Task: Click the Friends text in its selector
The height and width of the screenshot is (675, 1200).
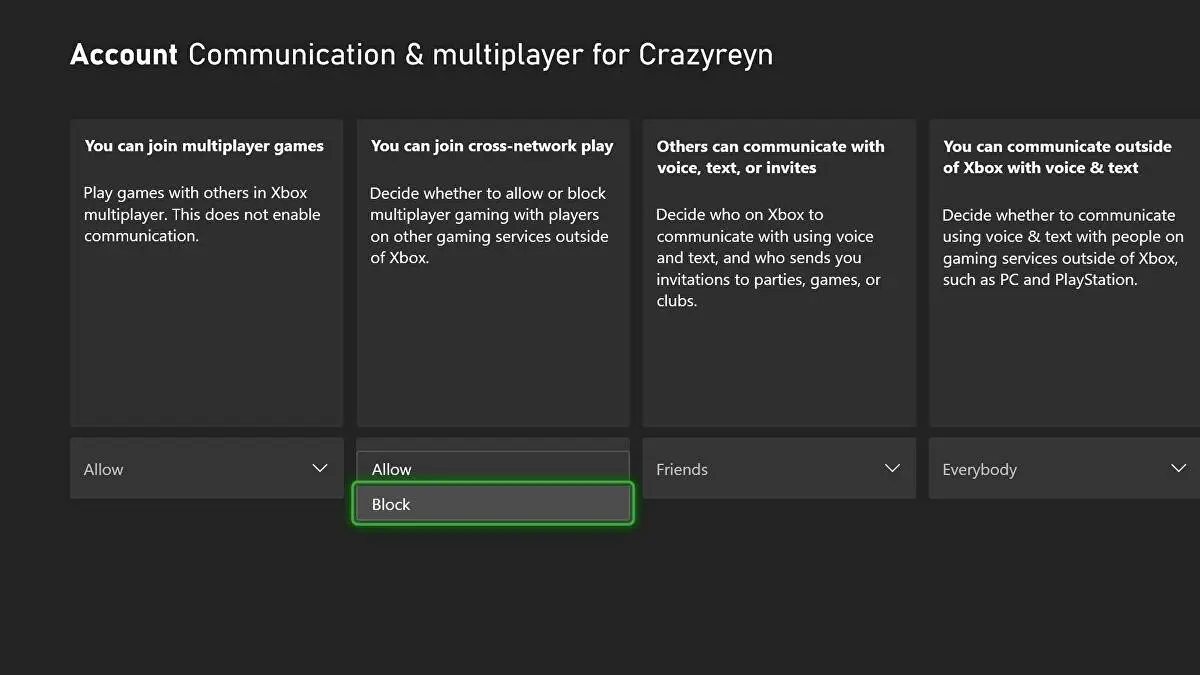Action: click(x=682, y=468)
